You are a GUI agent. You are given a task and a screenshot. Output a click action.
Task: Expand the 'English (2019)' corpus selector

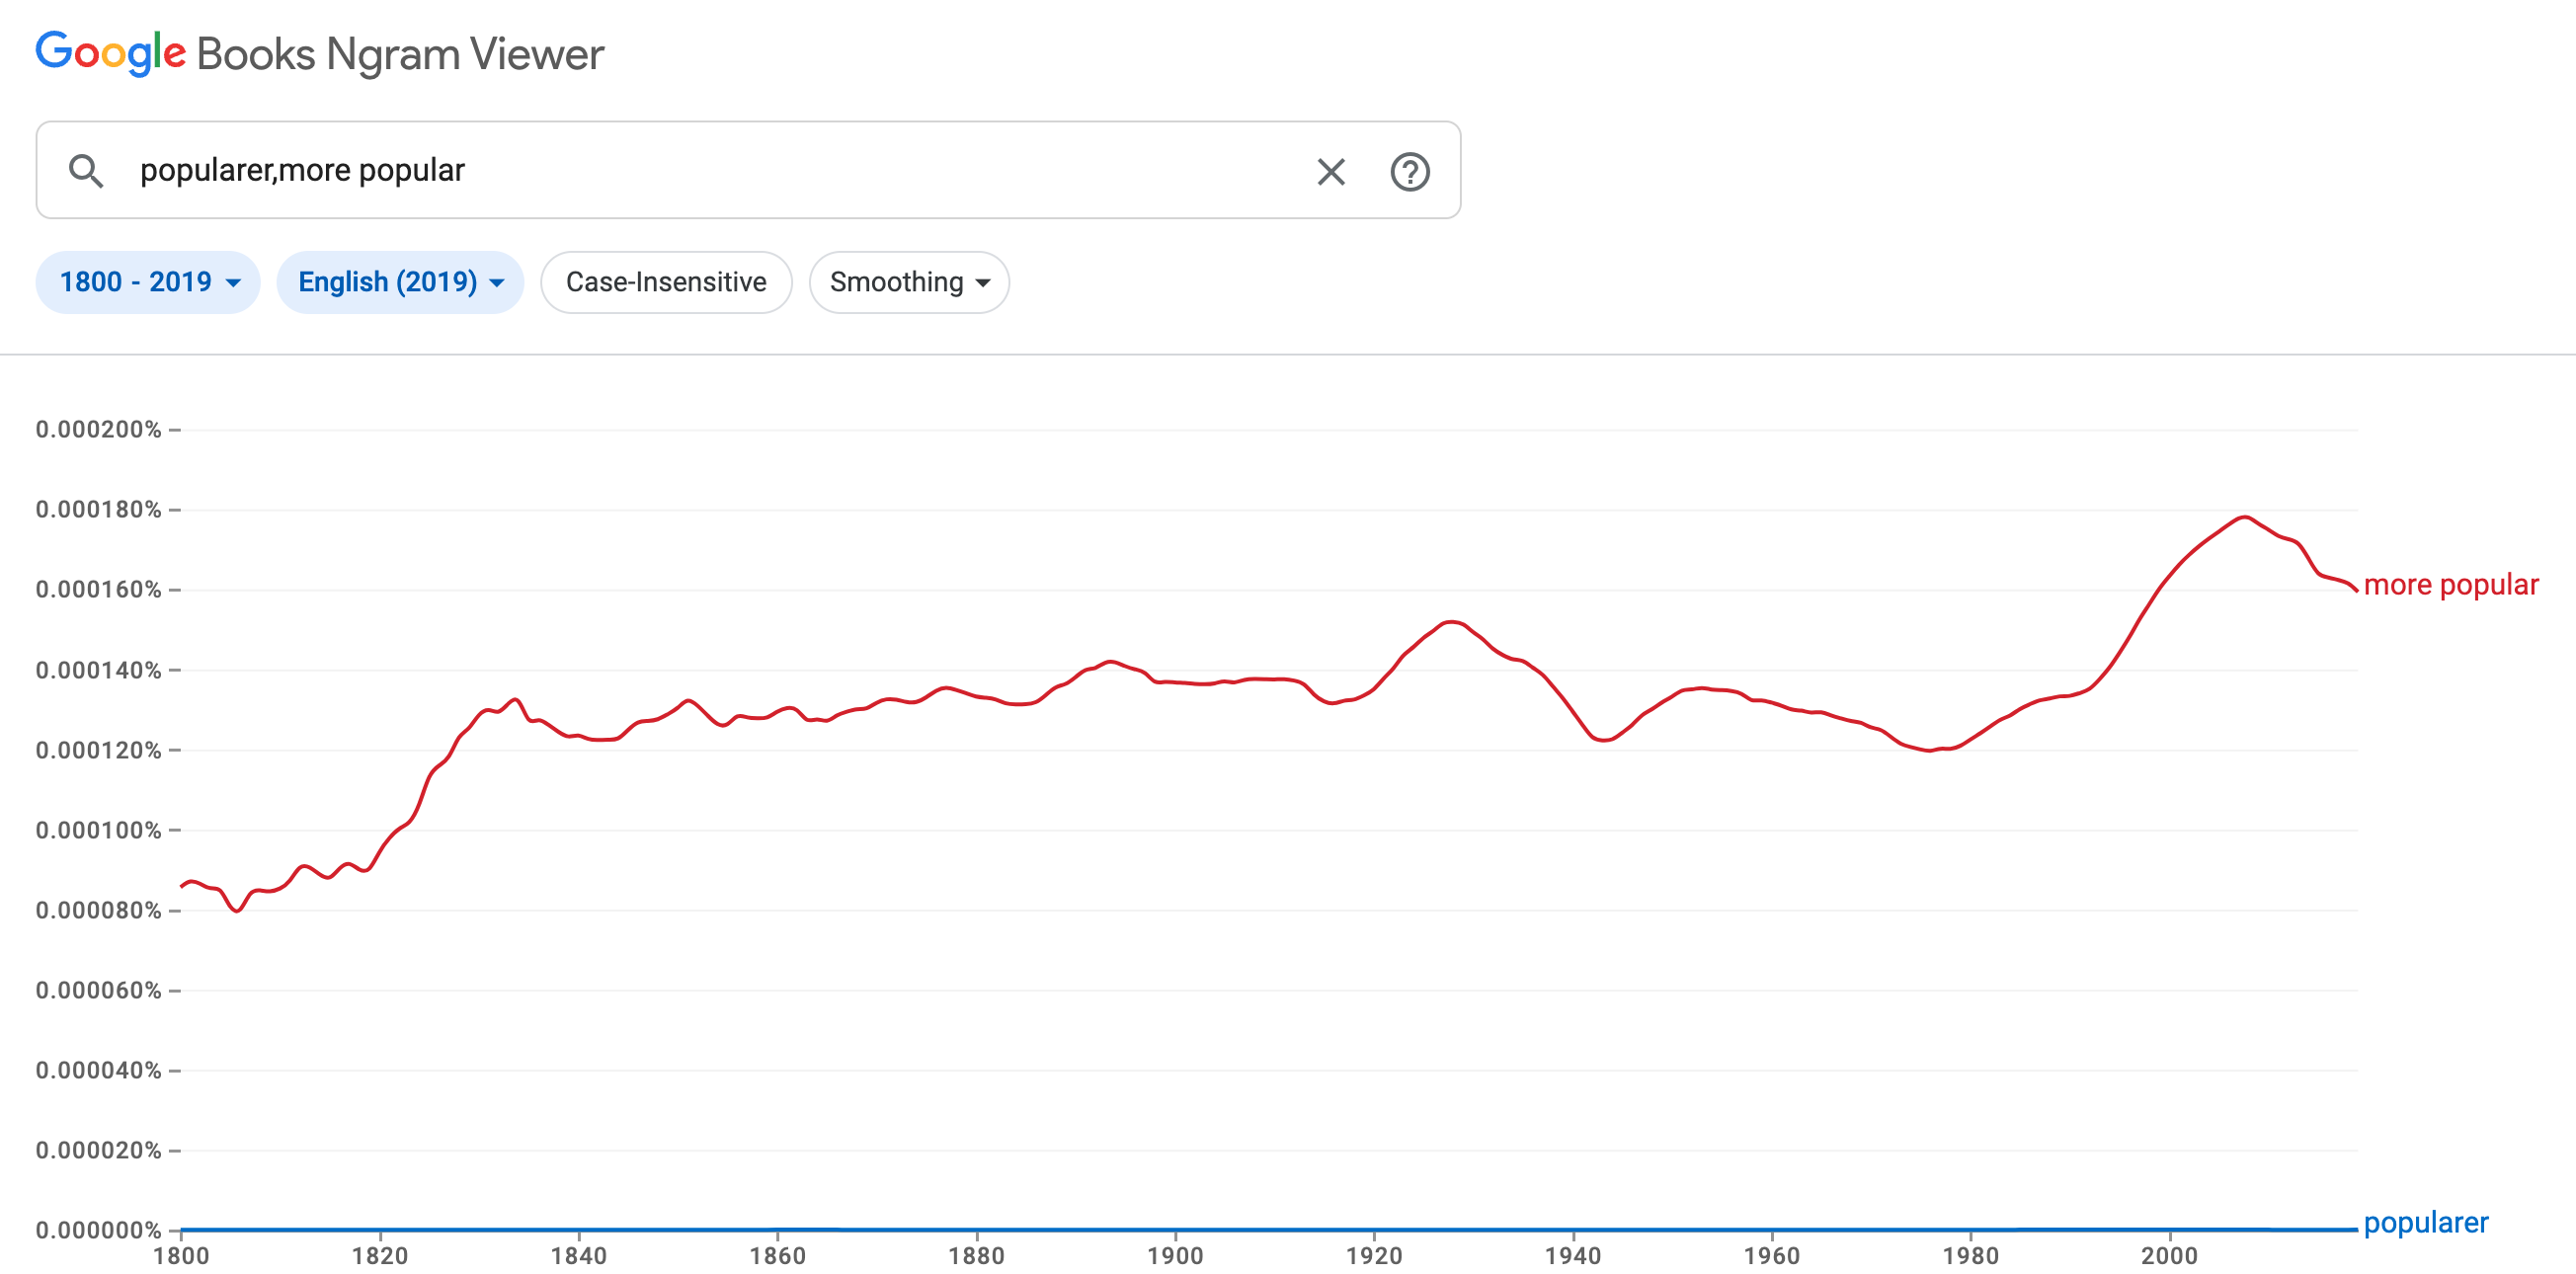tap(399, 282)
